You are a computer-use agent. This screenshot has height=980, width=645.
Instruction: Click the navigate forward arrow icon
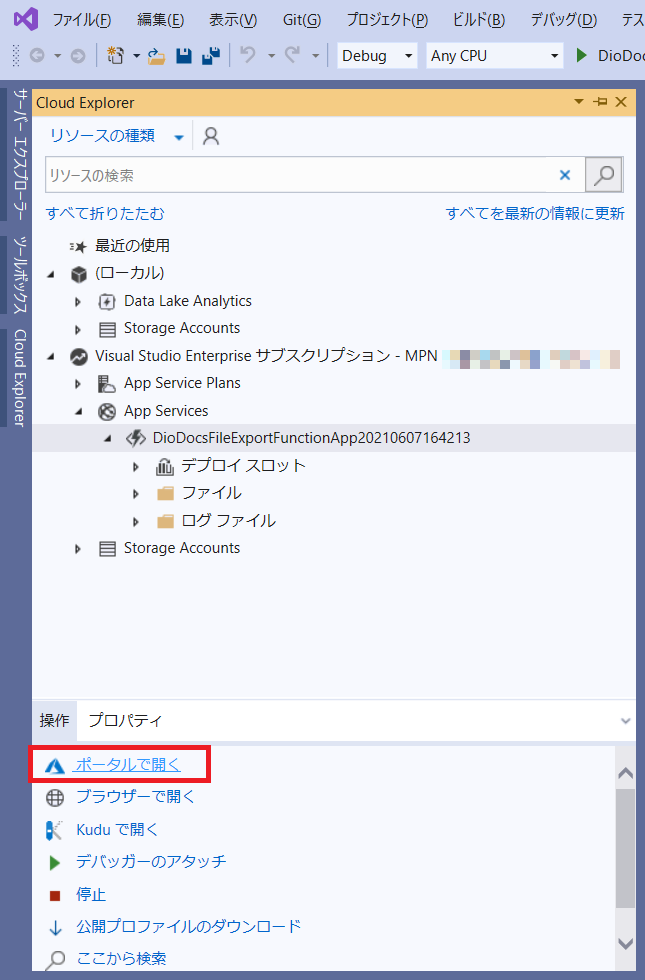[78, 56]
